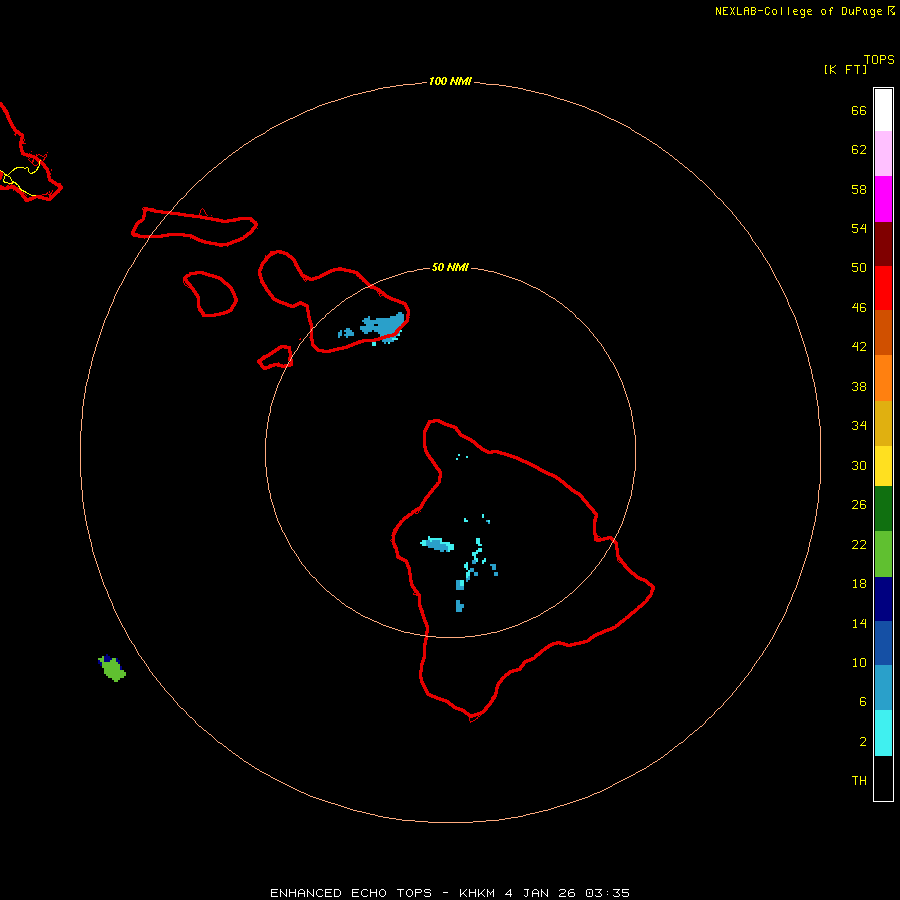Select the "2" legend value
This screenshot has width=900, height=900.
863,742
